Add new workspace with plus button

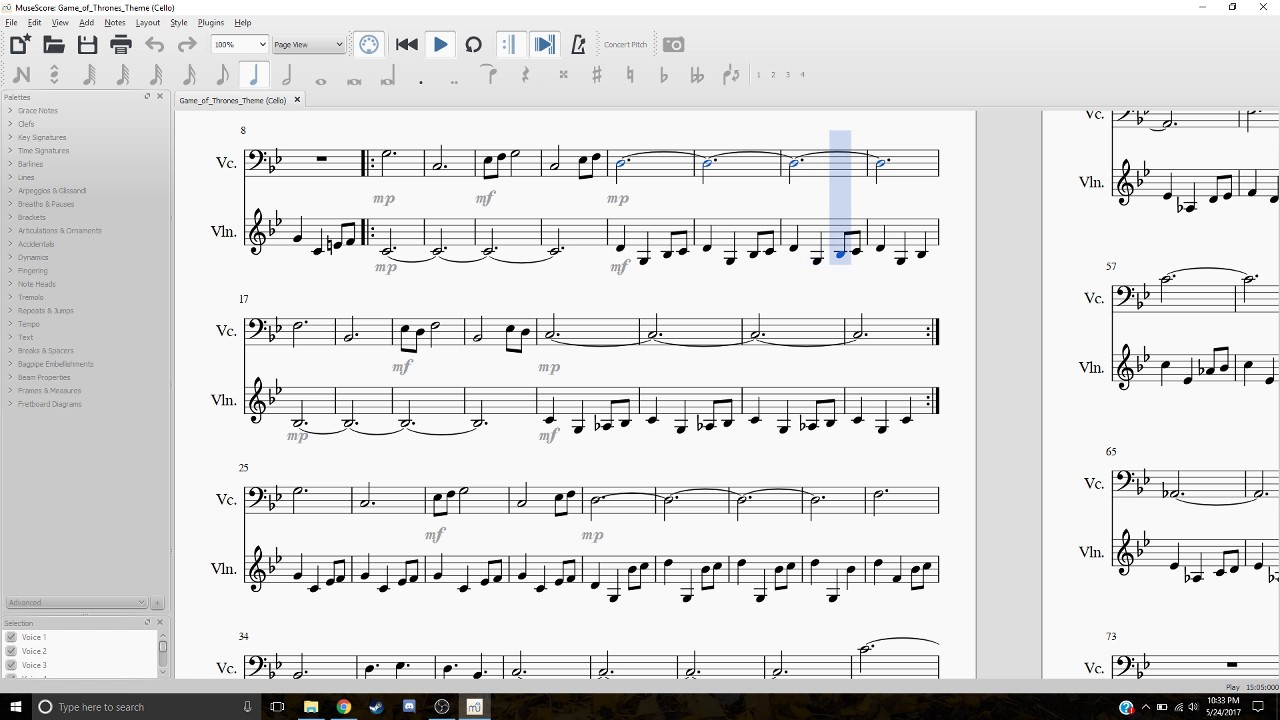pyautogui.click(x=157, y=603)
